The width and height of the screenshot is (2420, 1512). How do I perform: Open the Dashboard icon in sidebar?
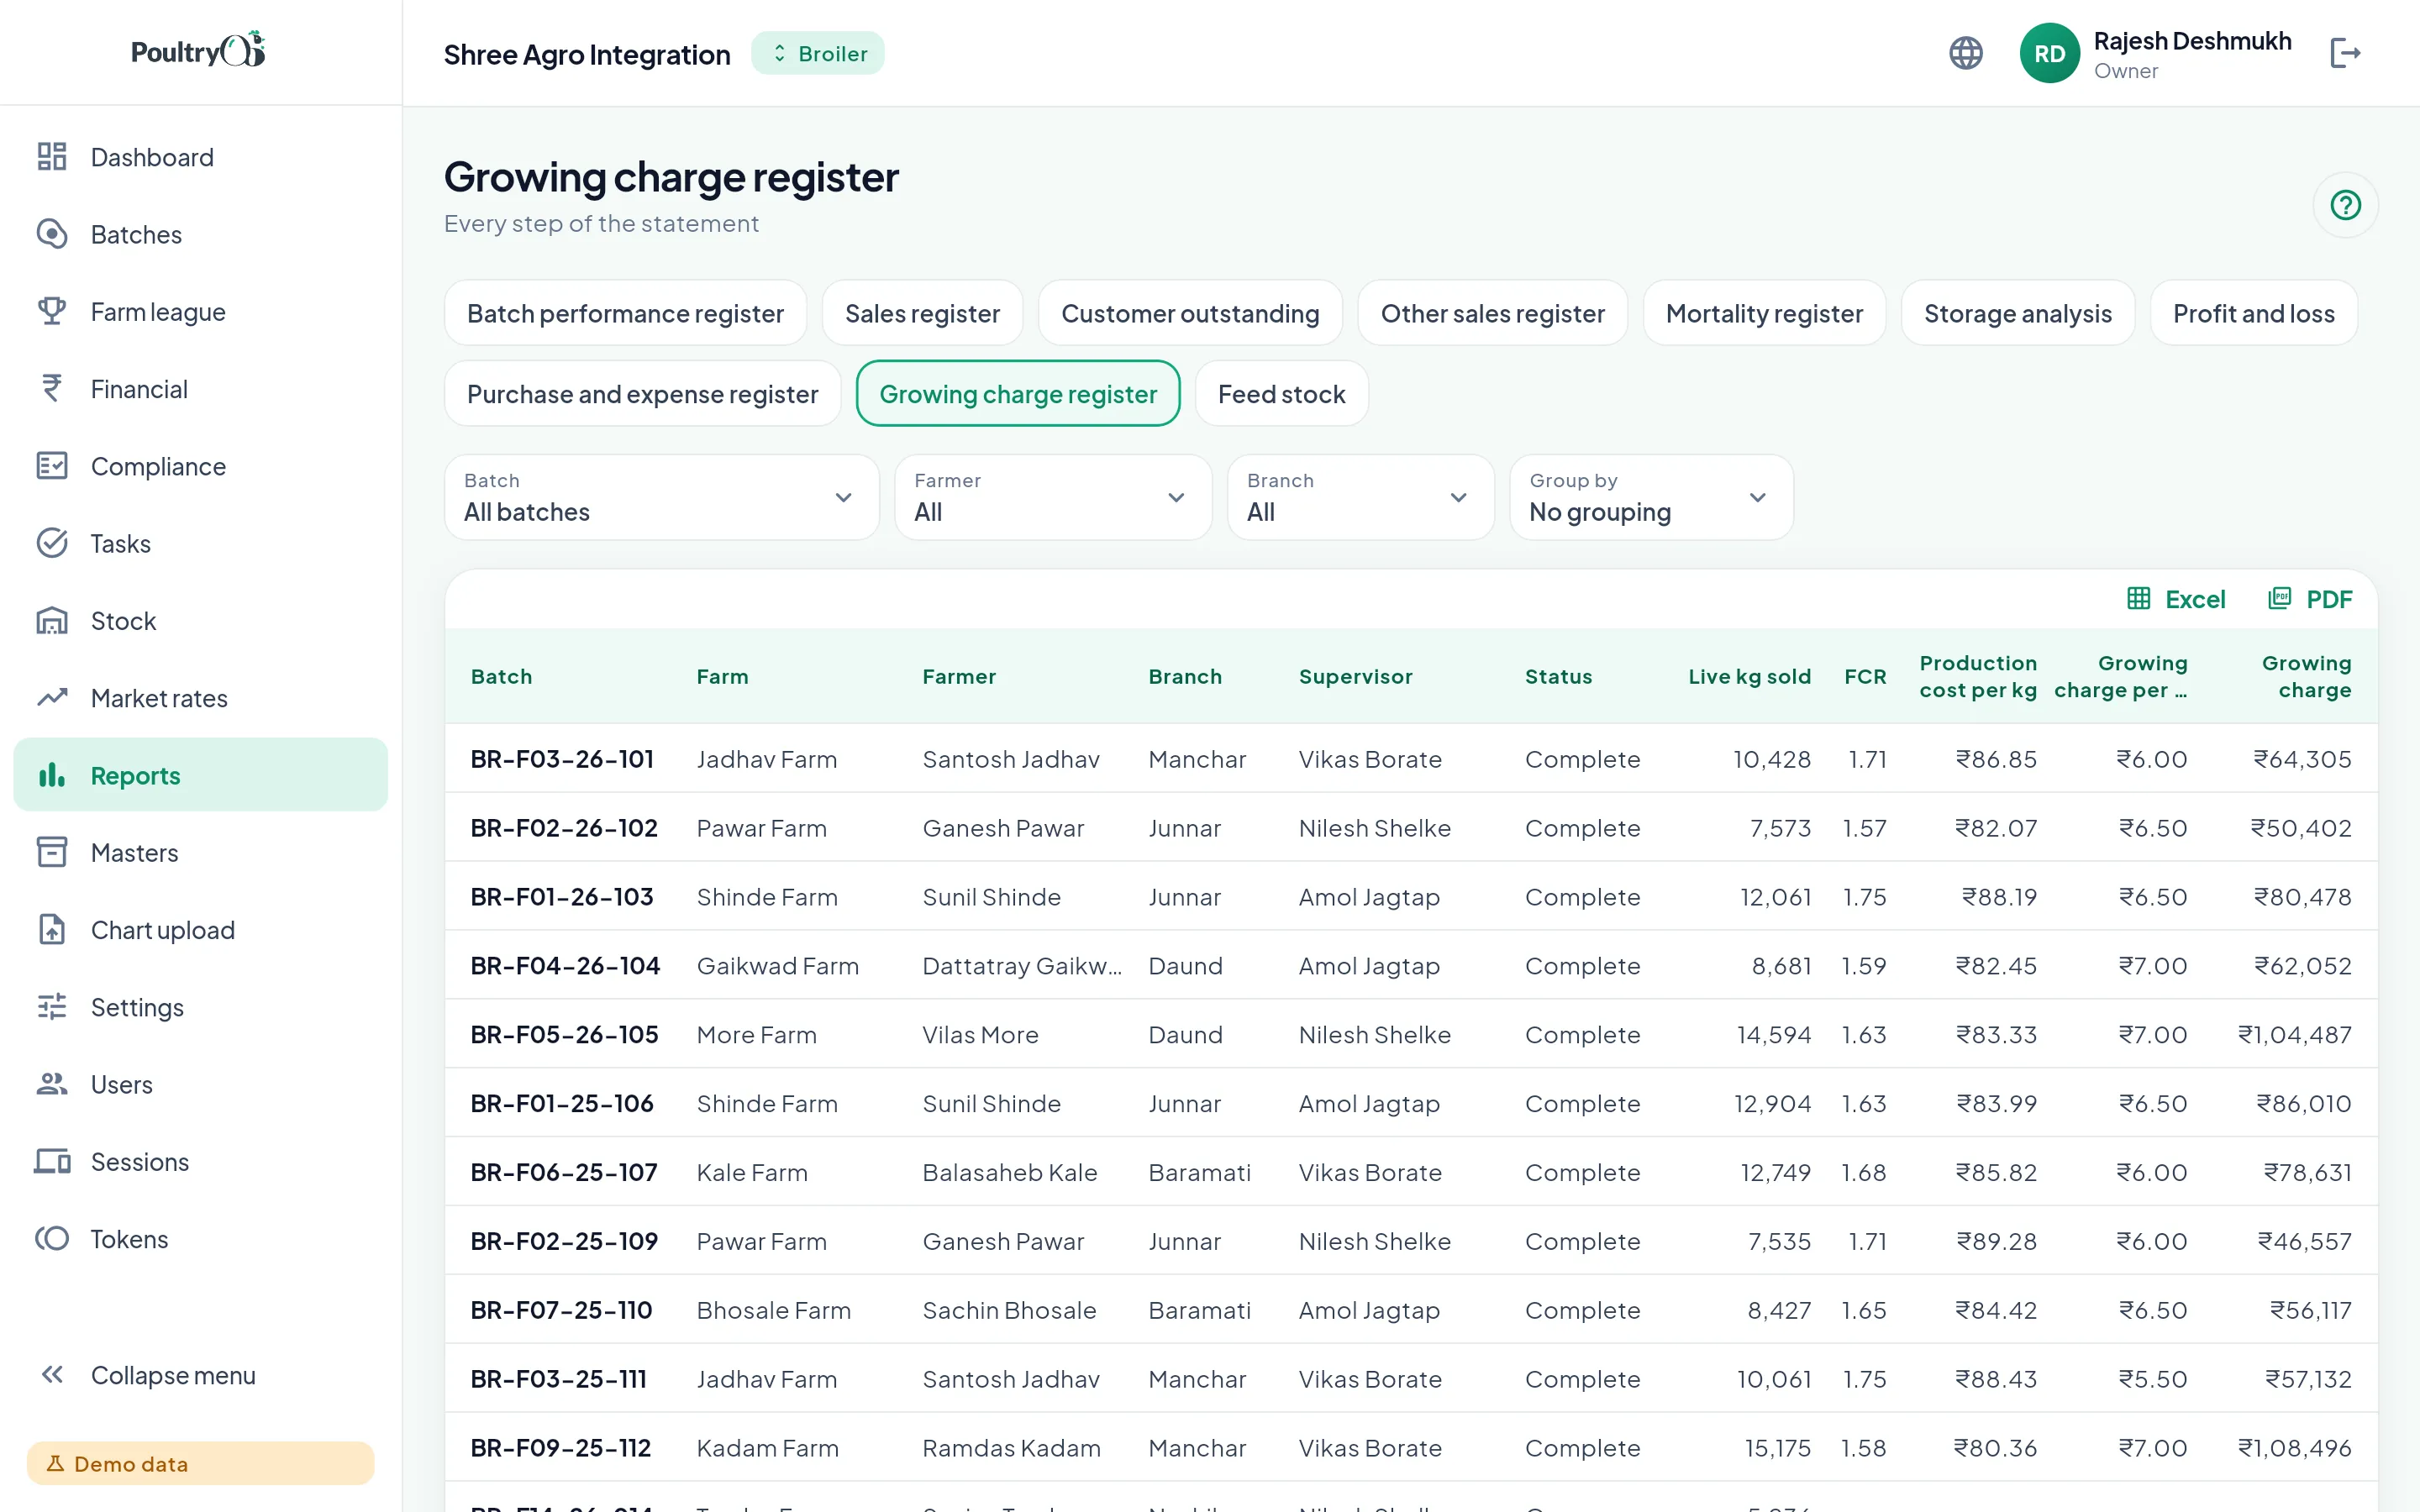click(52, 157)
